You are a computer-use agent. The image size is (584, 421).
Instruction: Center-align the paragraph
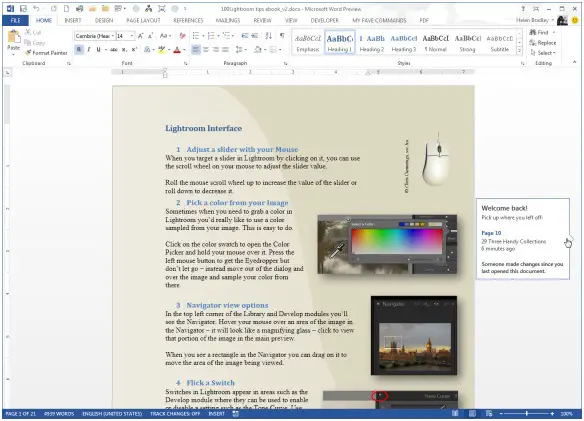pyautogui.click(x=206, y=50)
